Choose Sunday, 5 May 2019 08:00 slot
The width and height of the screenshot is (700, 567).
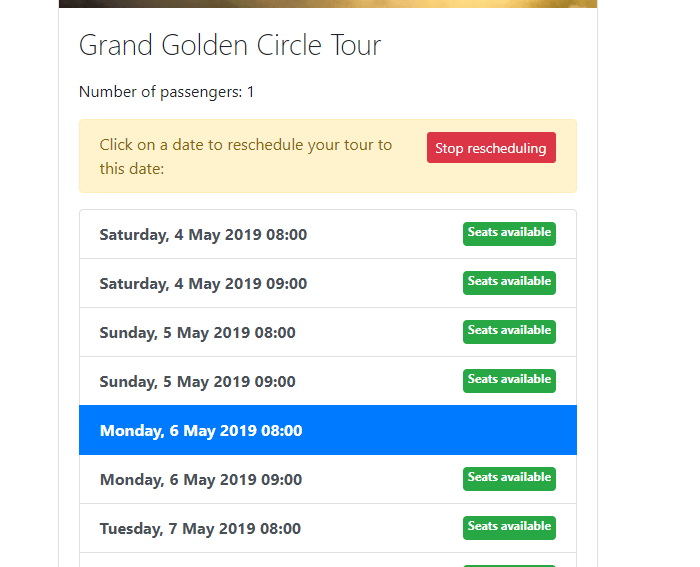coord(328,332)
